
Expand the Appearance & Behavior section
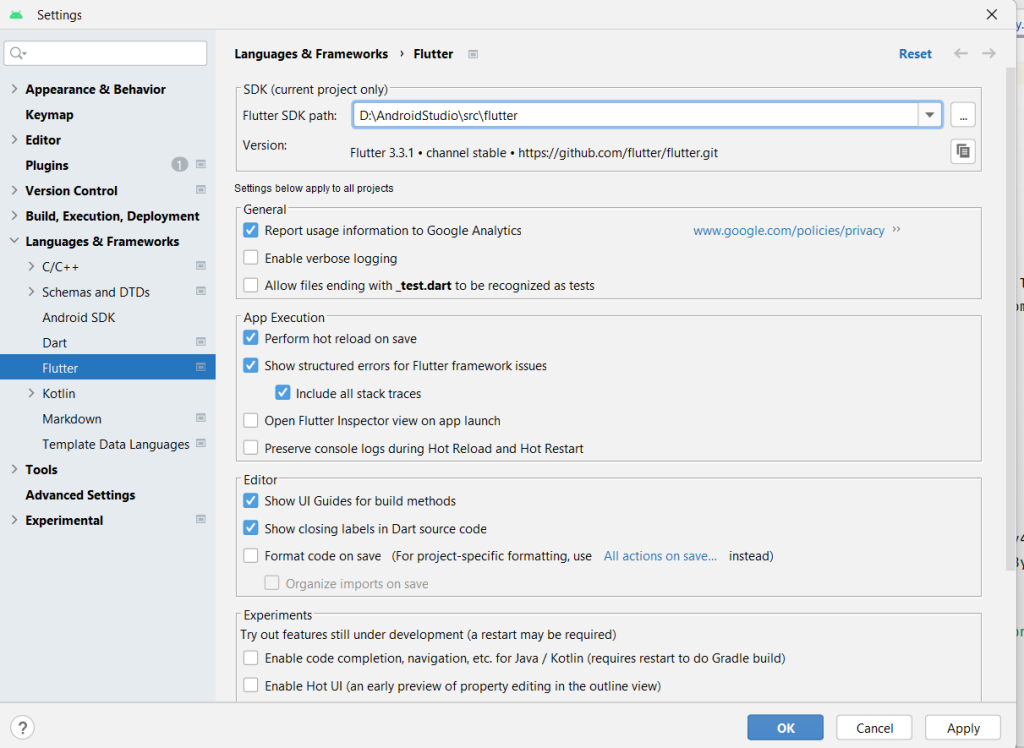14,89
